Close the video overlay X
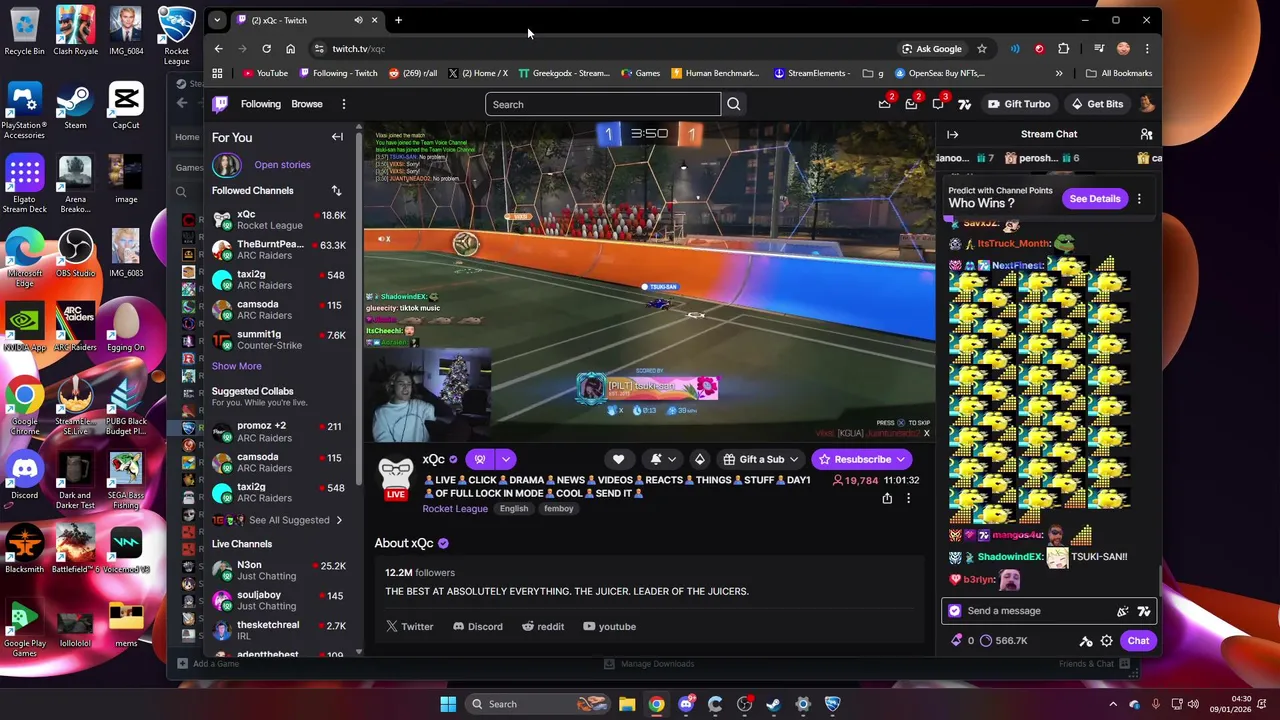Image resolution: width=1280 pixels, height=720 pixels. pyautogui.click(x=926, y=433)
